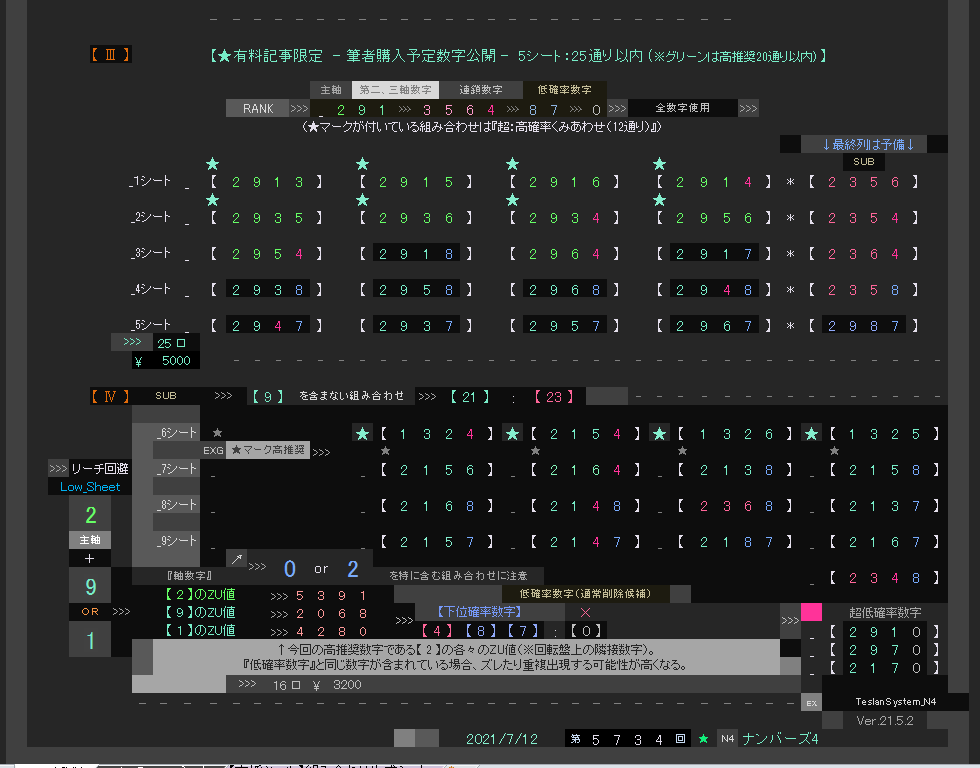Screen dimensions: 980x768
Task: Click the star above combination 2 9 1 6
Action: (x=512, y=164)
